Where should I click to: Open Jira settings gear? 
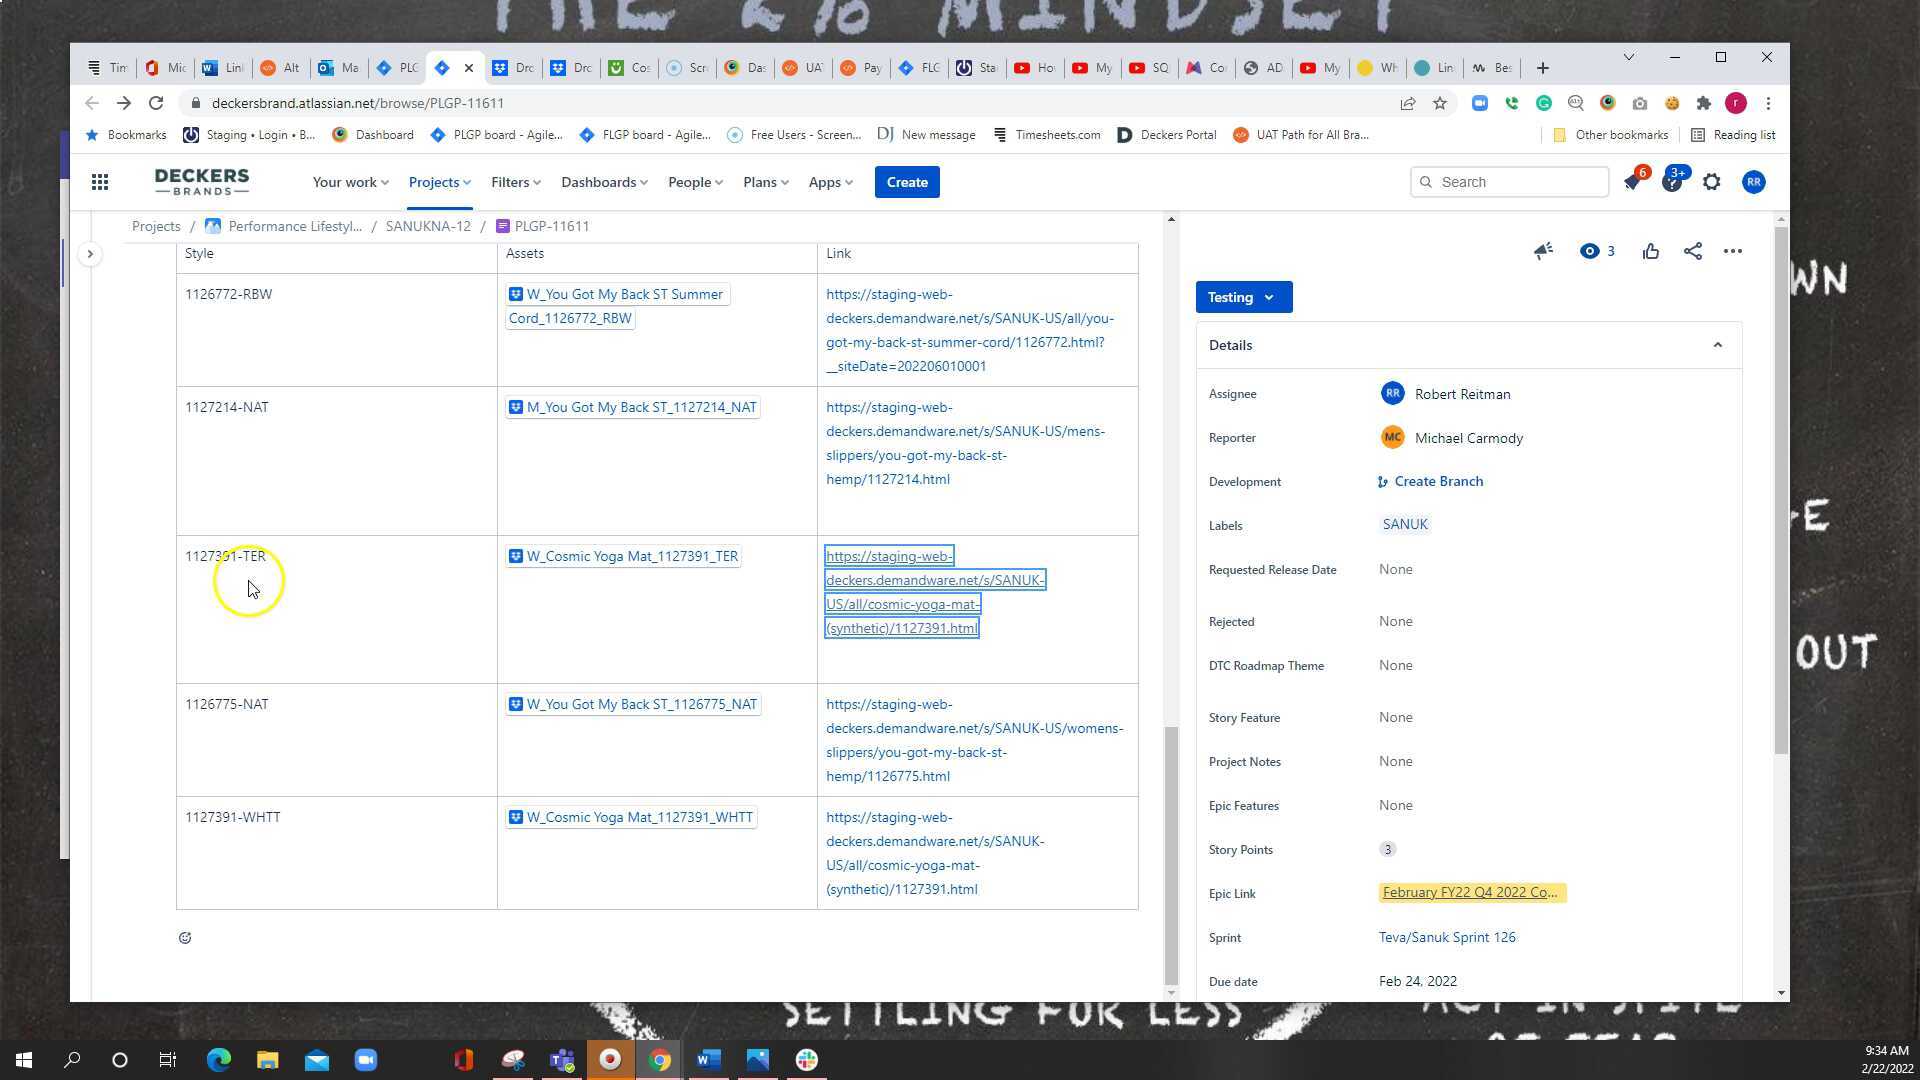[x=1712, y=182]
